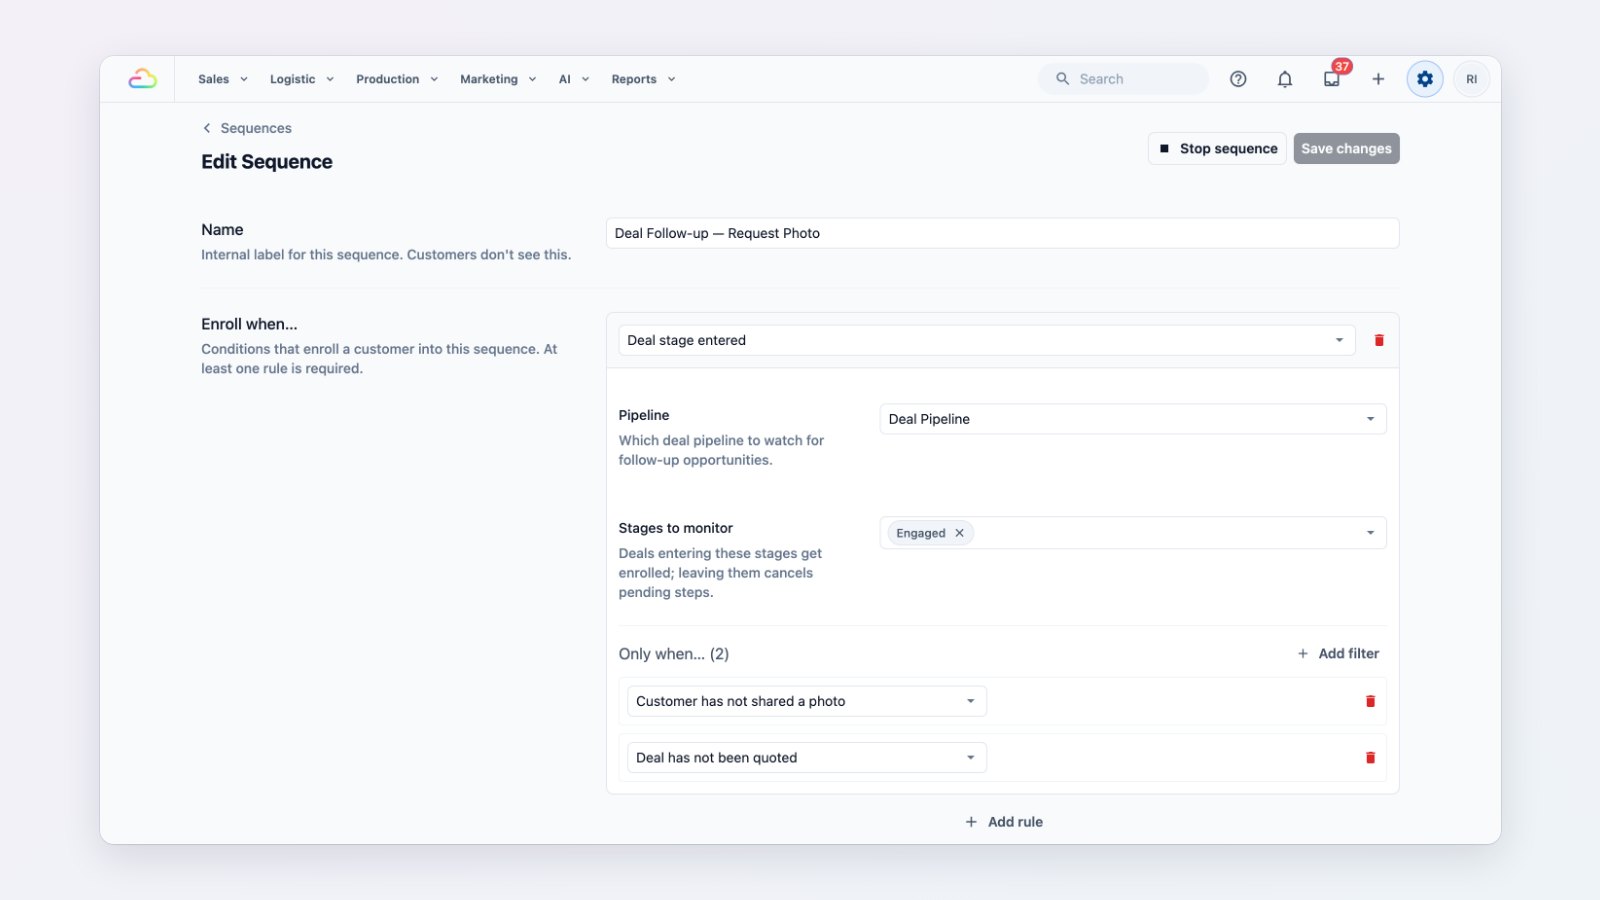Open the RI user avatar menu
This screenshot has width=1600, height=900.
pos(1472,79)
